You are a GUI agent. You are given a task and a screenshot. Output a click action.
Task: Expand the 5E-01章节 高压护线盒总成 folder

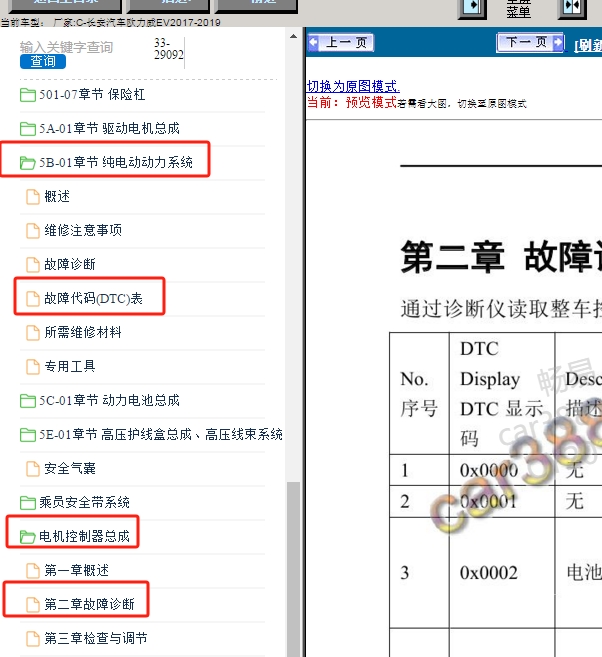(151, 435)
